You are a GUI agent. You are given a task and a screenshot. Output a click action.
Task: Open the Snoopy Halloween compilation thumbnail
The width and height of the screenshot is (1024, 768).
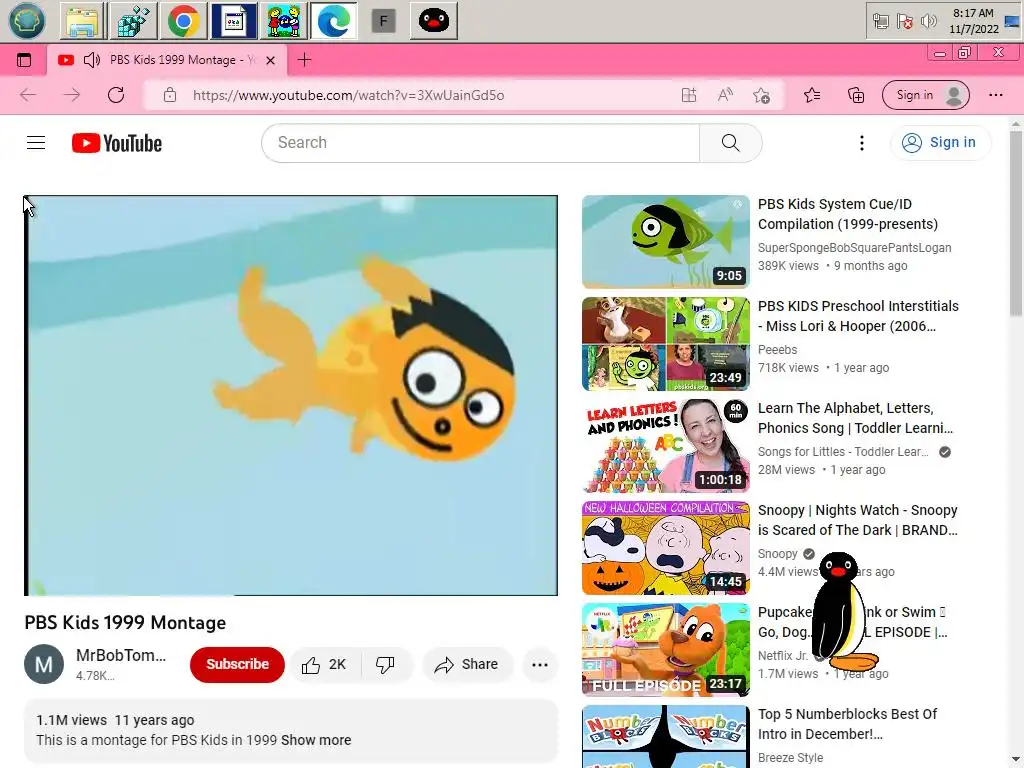pos(665,547)
